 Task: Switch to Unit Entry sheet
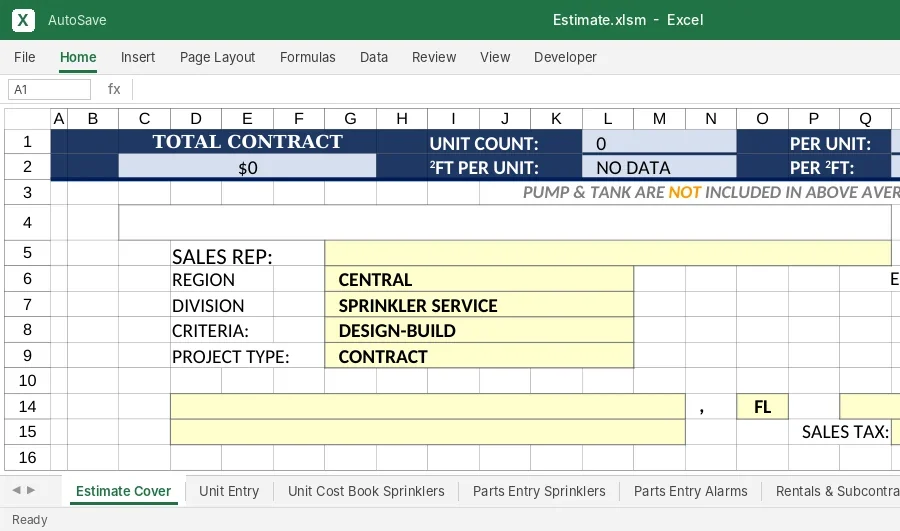pyautogui.click(x=229, y=491)
